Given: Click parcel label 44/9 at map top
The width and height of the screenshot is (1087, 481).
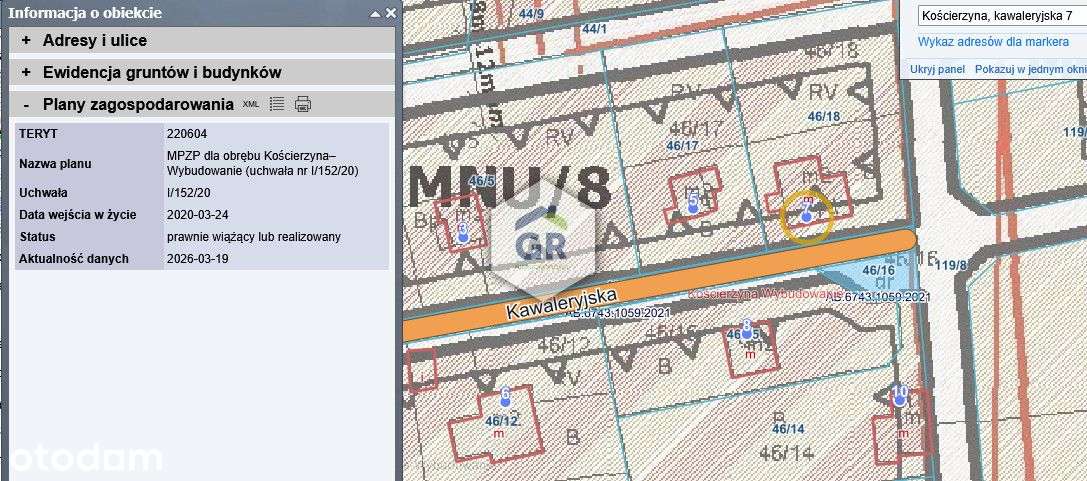Looking at the screenshot, I should coord(531,13).
